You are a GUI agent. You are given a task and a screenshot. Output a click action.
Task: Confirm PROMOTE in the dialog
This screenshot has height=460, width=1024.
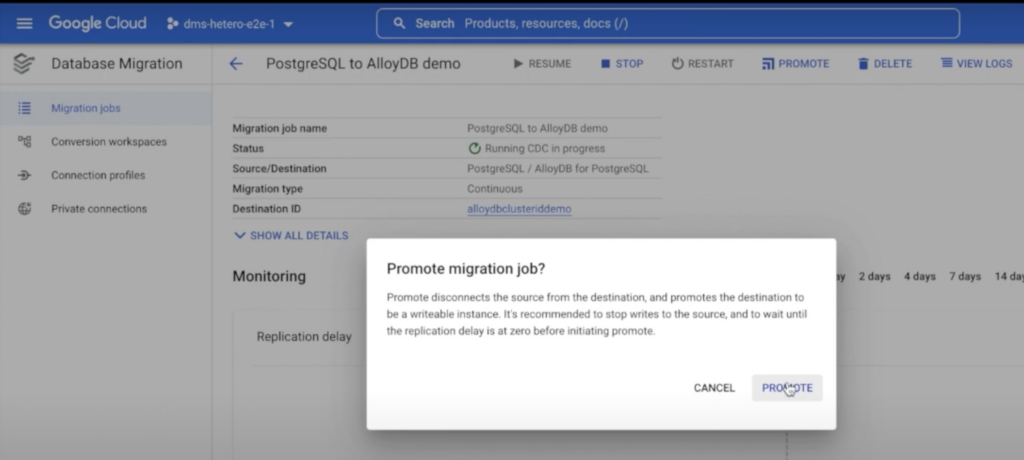tap(787, 388)
